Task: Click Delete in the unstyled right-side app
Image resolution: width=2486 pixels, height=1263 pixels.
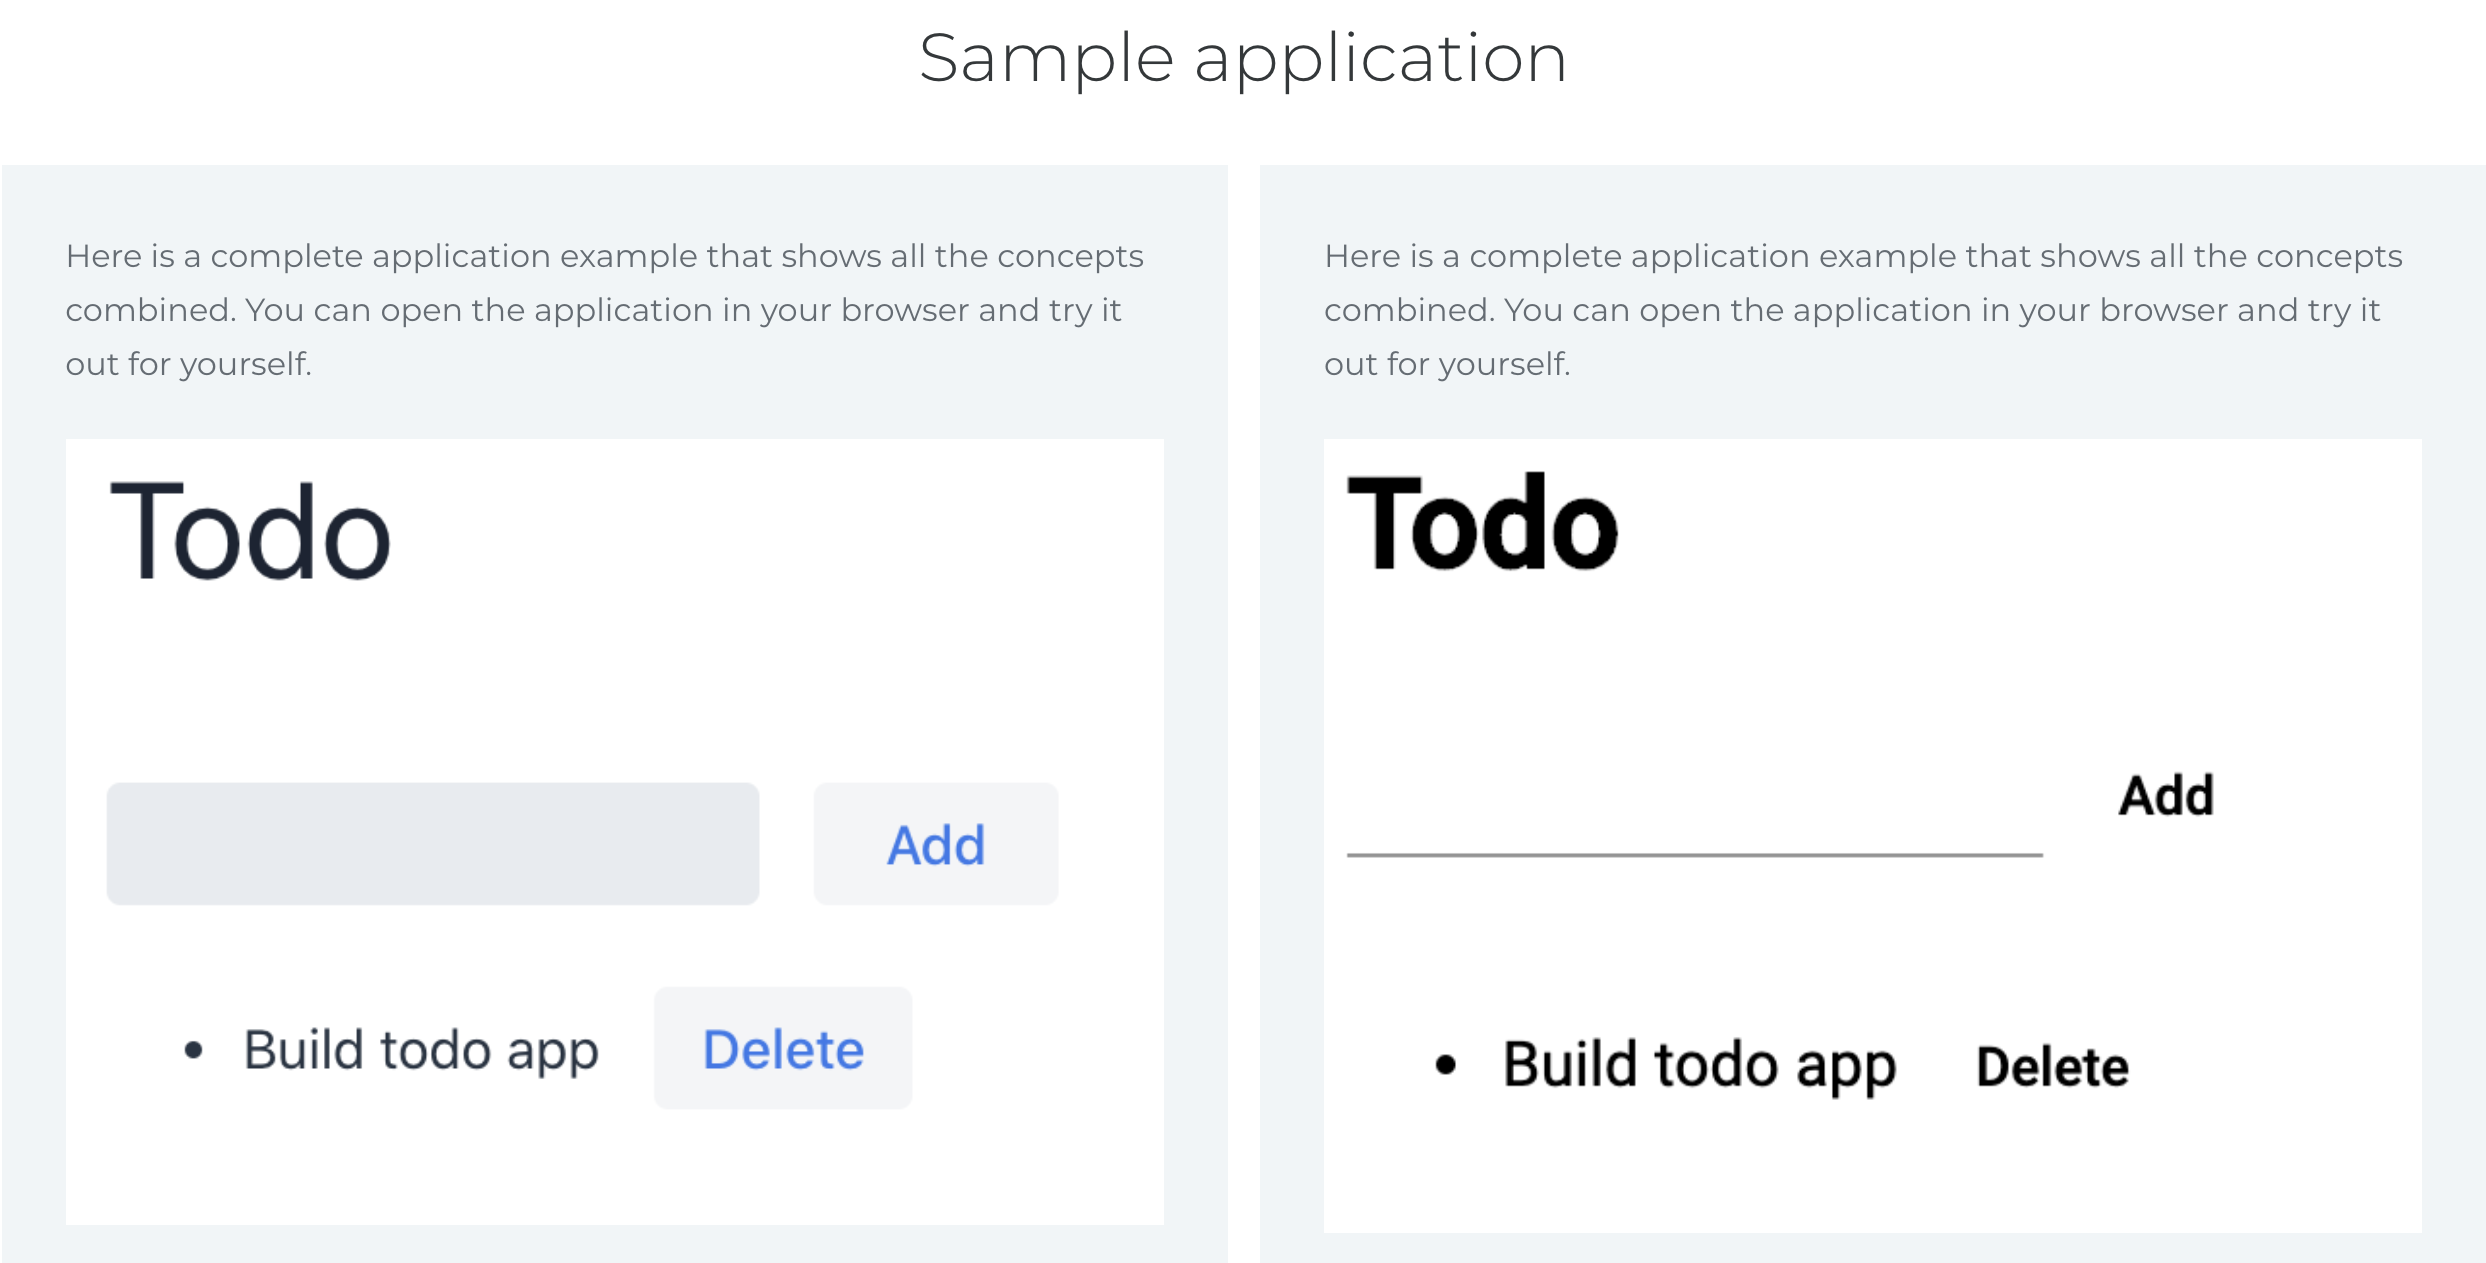Action: pyautogui.click(x=2052, y=1063)
